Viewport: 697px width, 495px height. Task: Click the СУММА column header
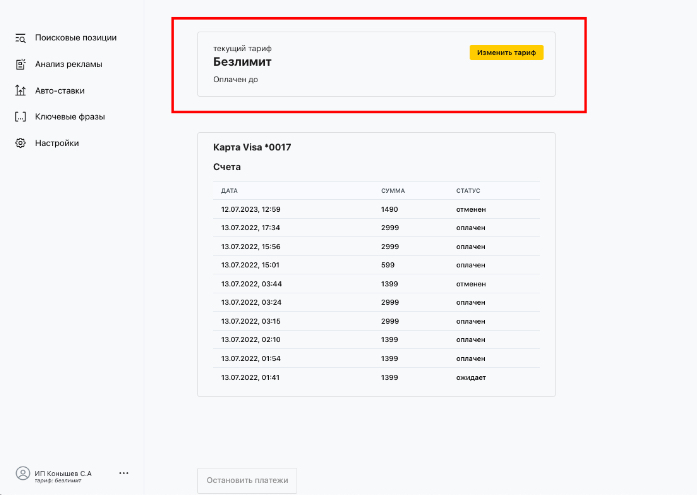393,191
